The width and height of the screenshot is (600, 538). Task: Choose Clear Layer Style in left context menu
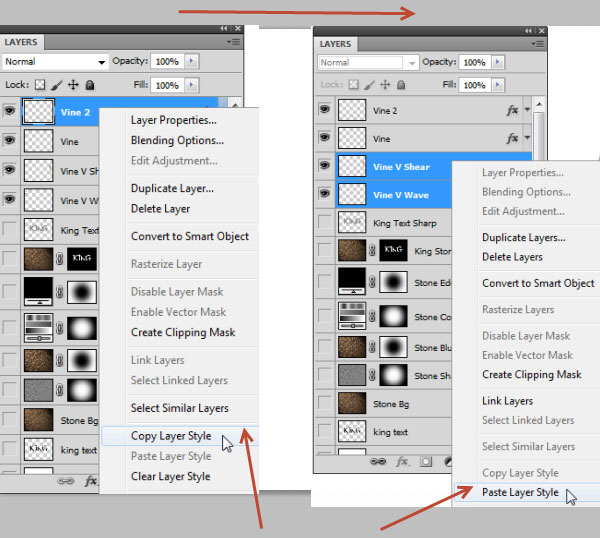click(171, 476)
